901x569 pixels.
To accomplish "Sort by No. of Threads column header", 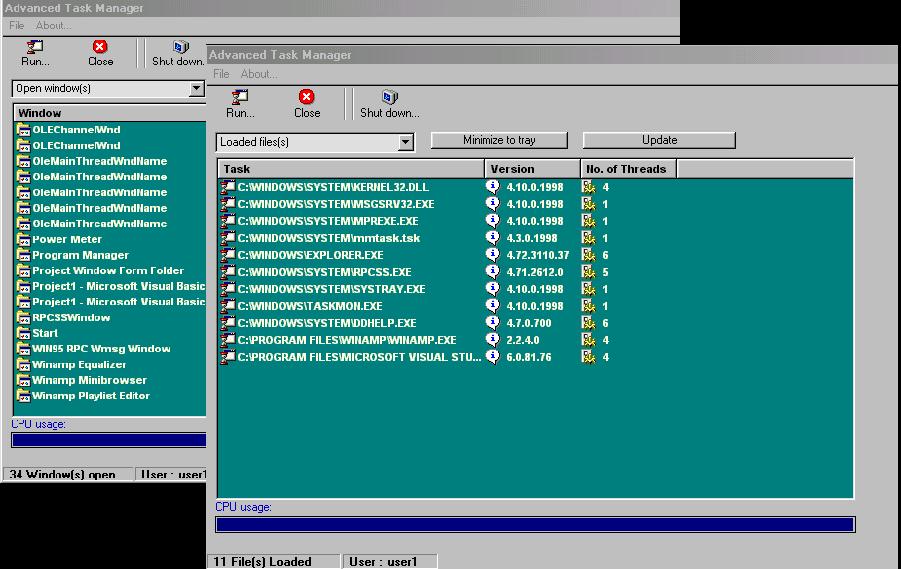I will coord(629,169).
